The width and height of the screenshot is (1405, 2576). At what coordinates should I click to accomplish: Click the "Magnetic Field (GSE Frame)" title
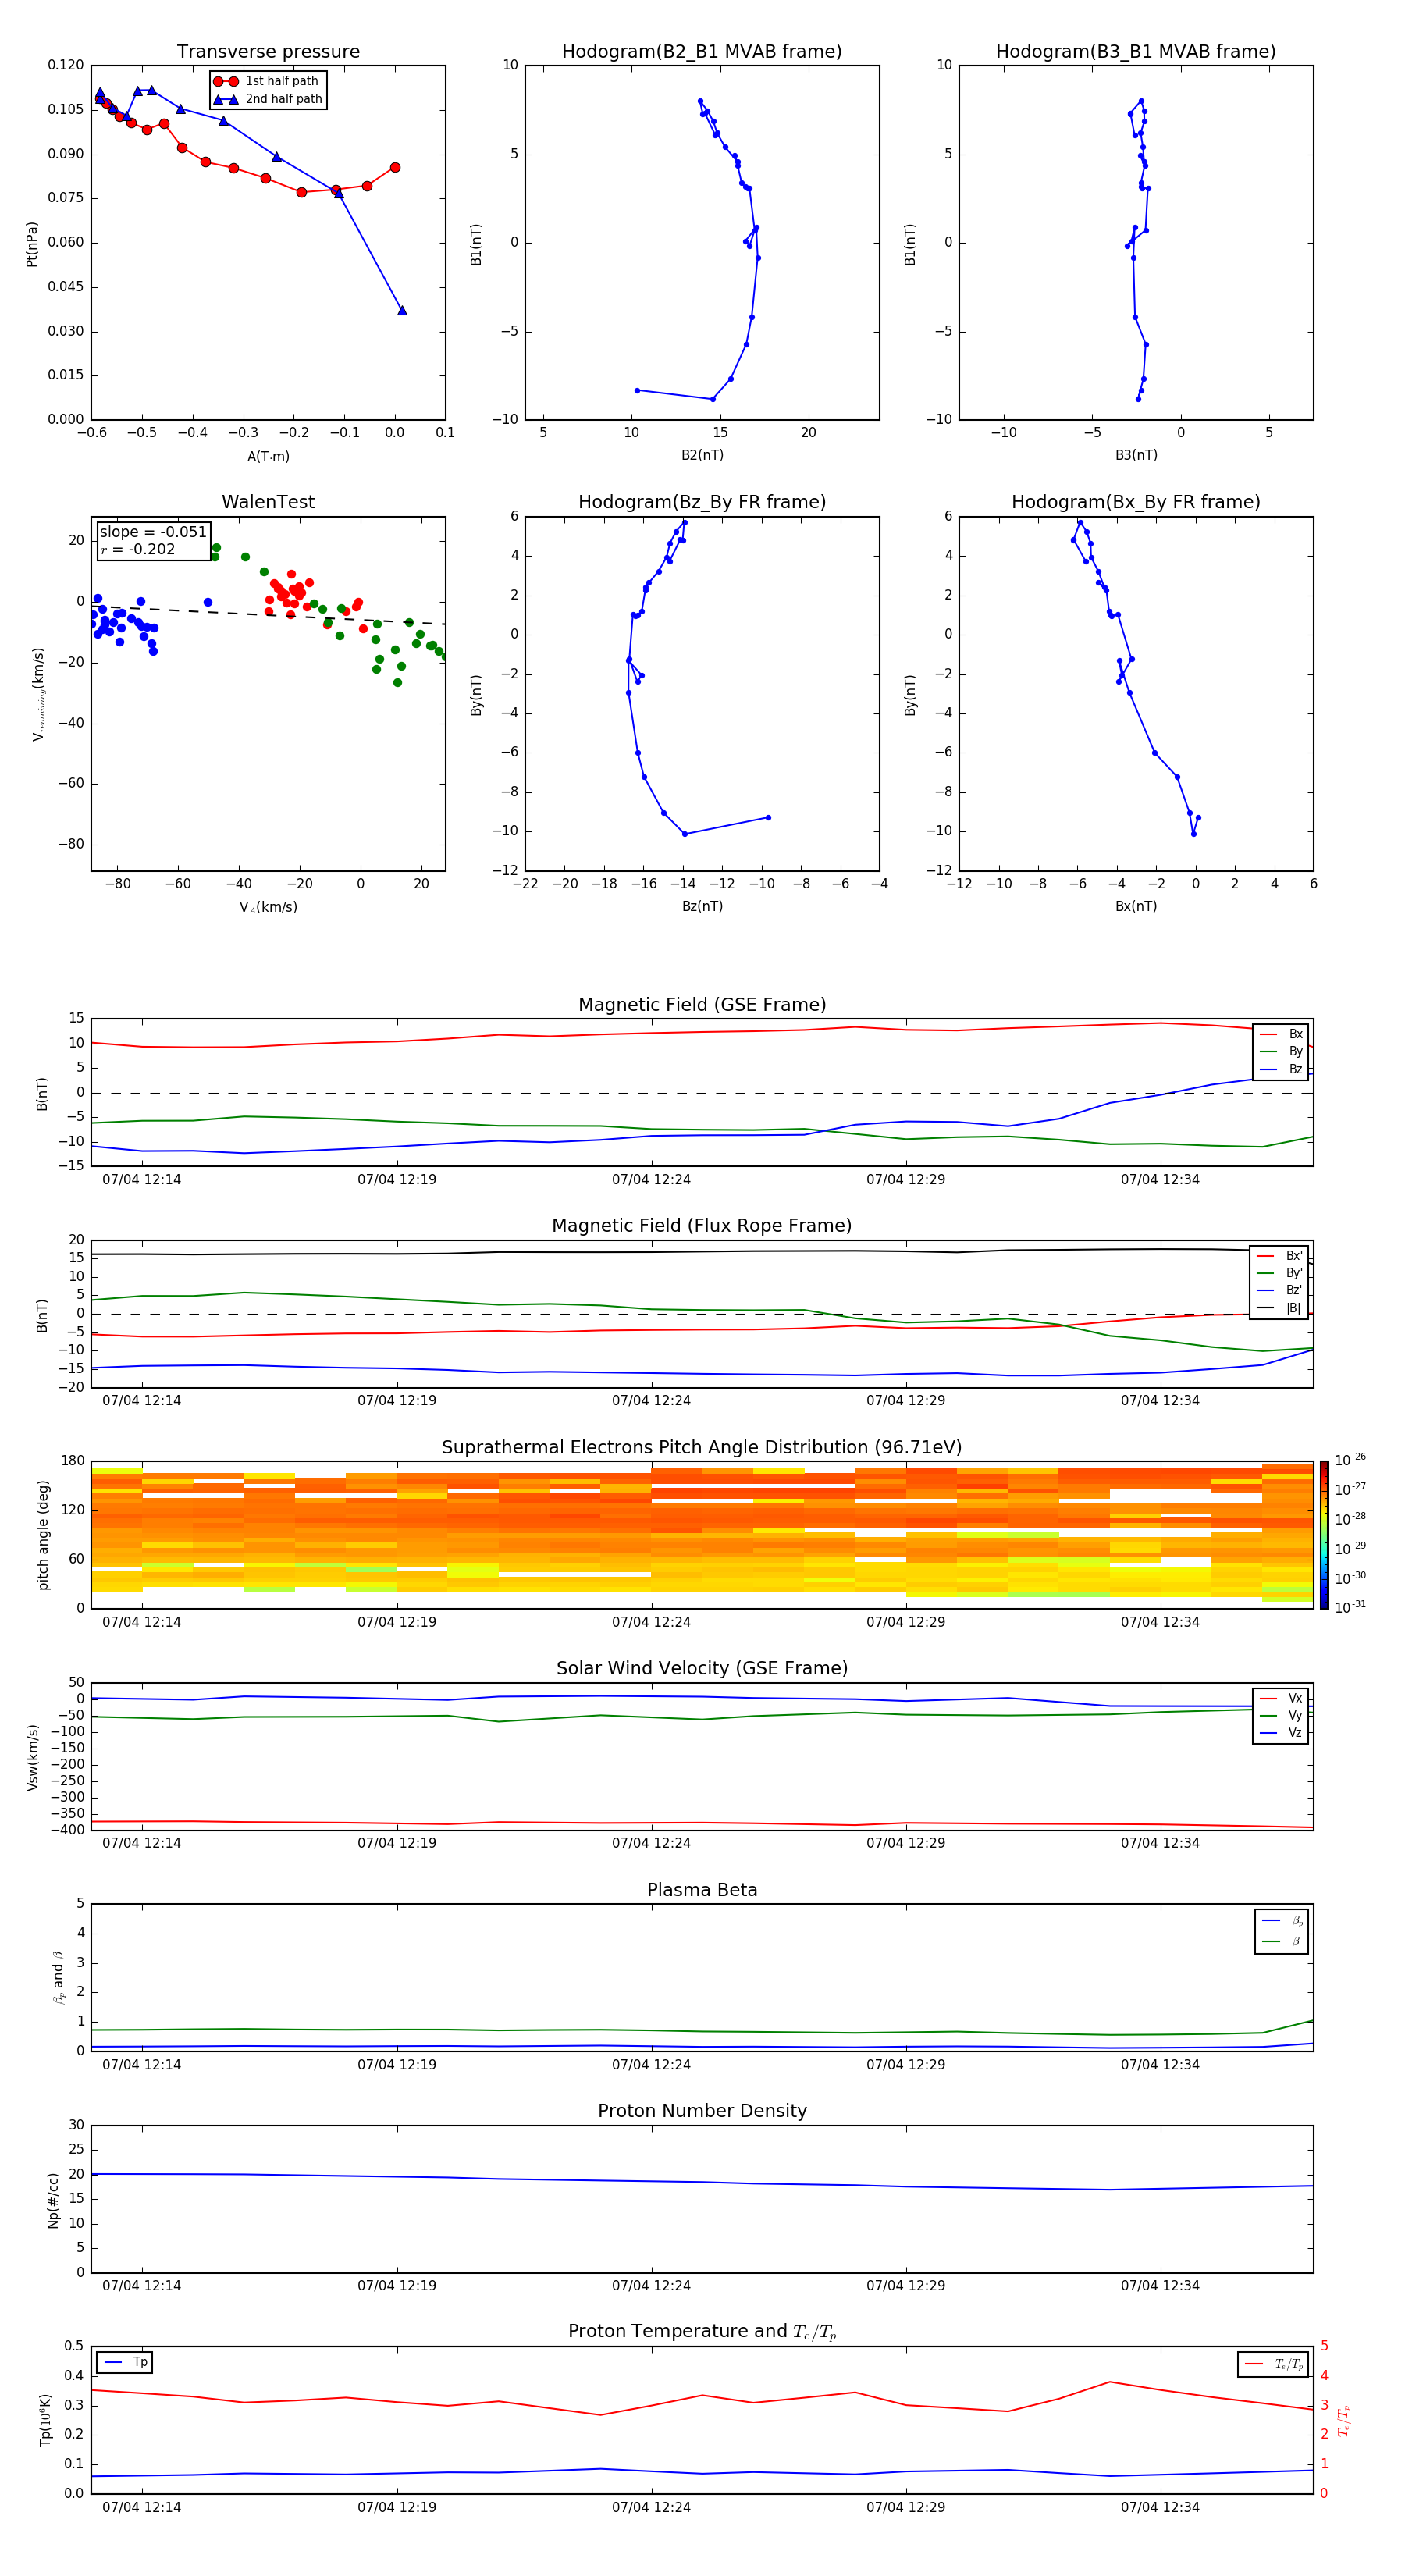pyautogui.click(x=702, y=1005)
